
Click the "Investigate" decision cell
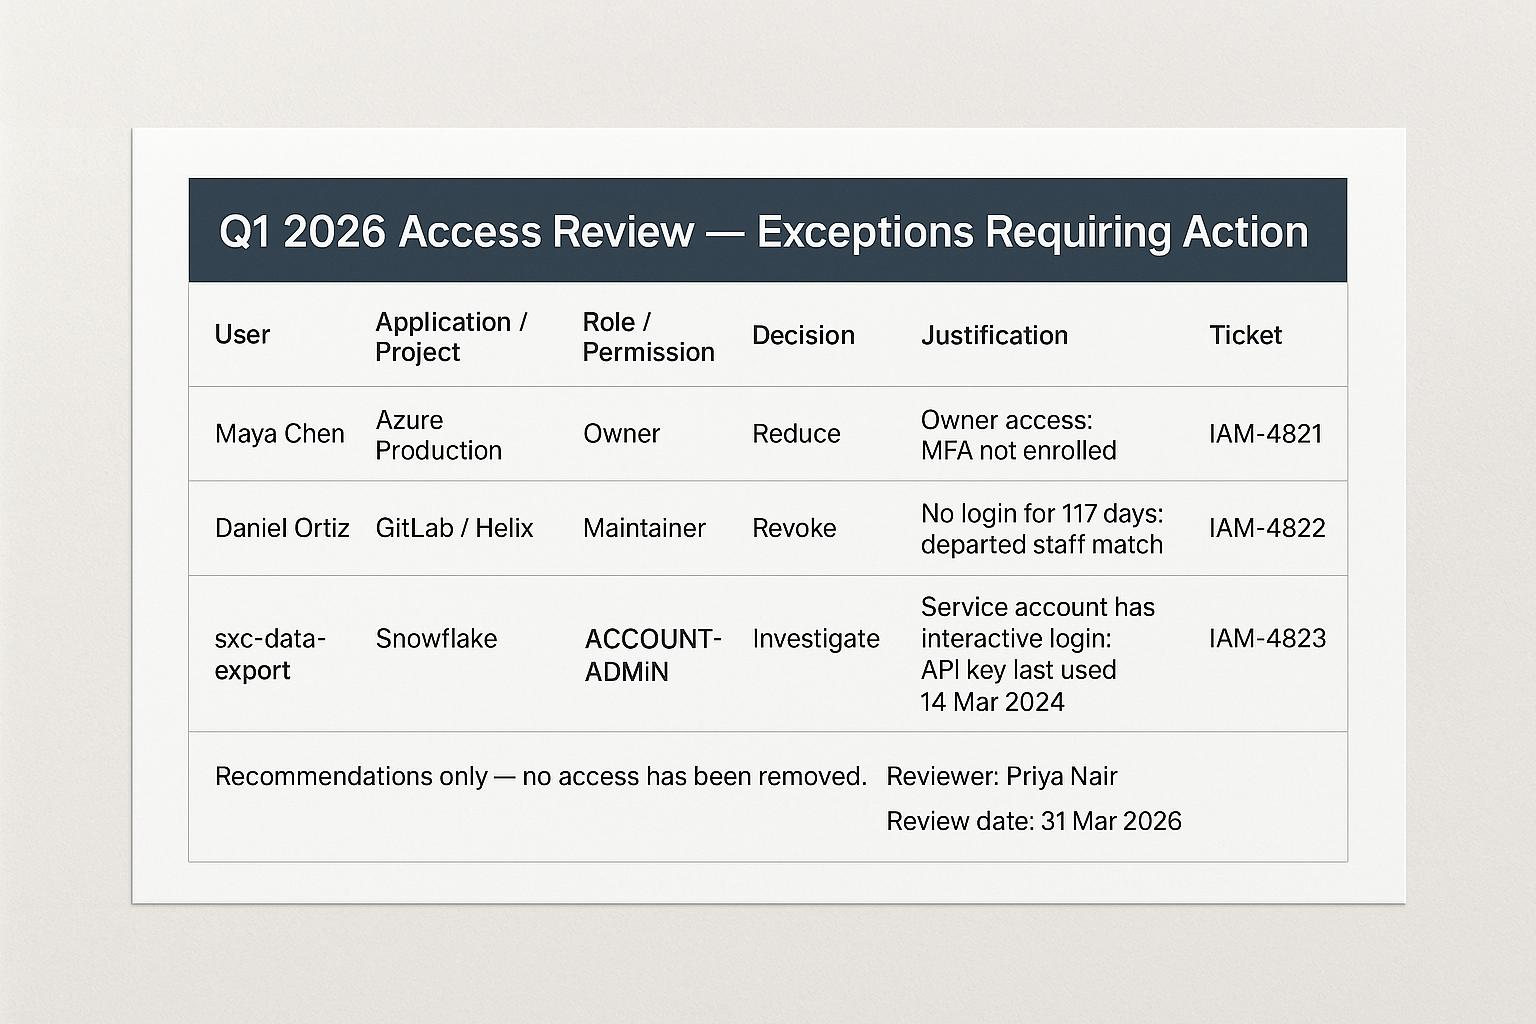pyautogui.click(x=816, y=639)
